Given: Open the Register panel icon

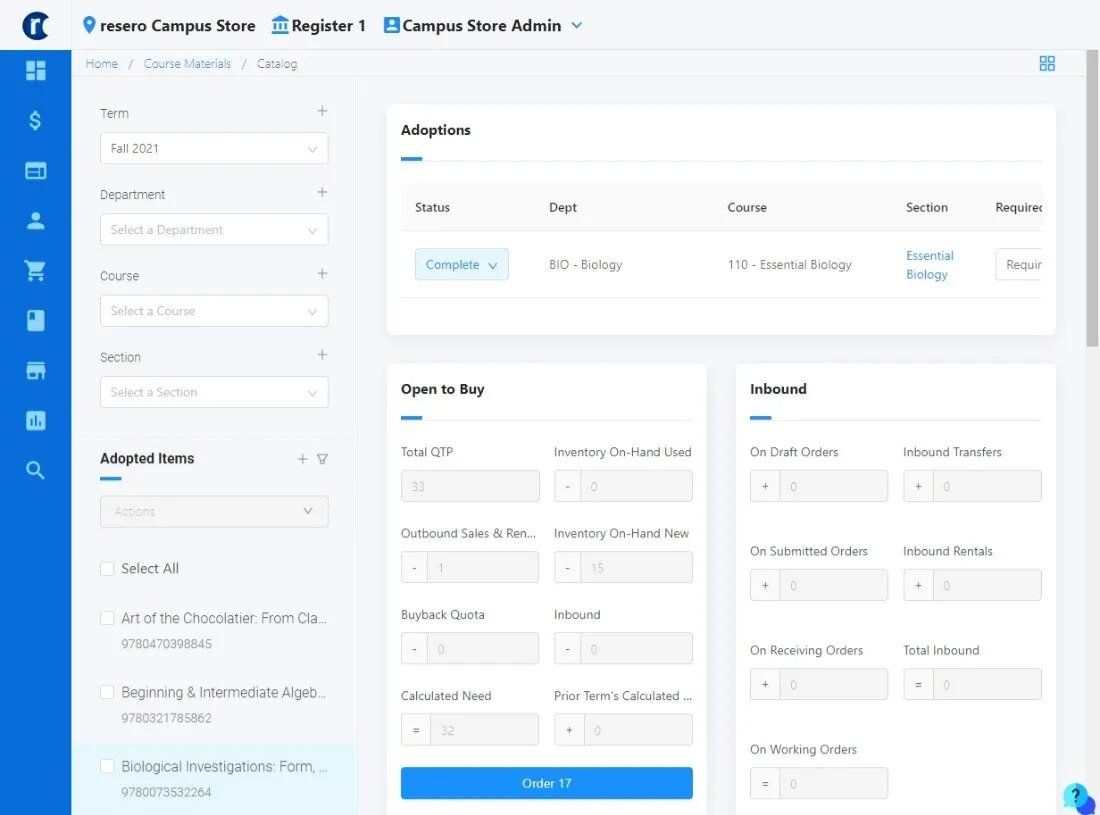Looking at the screenshot, I should click(35, 170).
